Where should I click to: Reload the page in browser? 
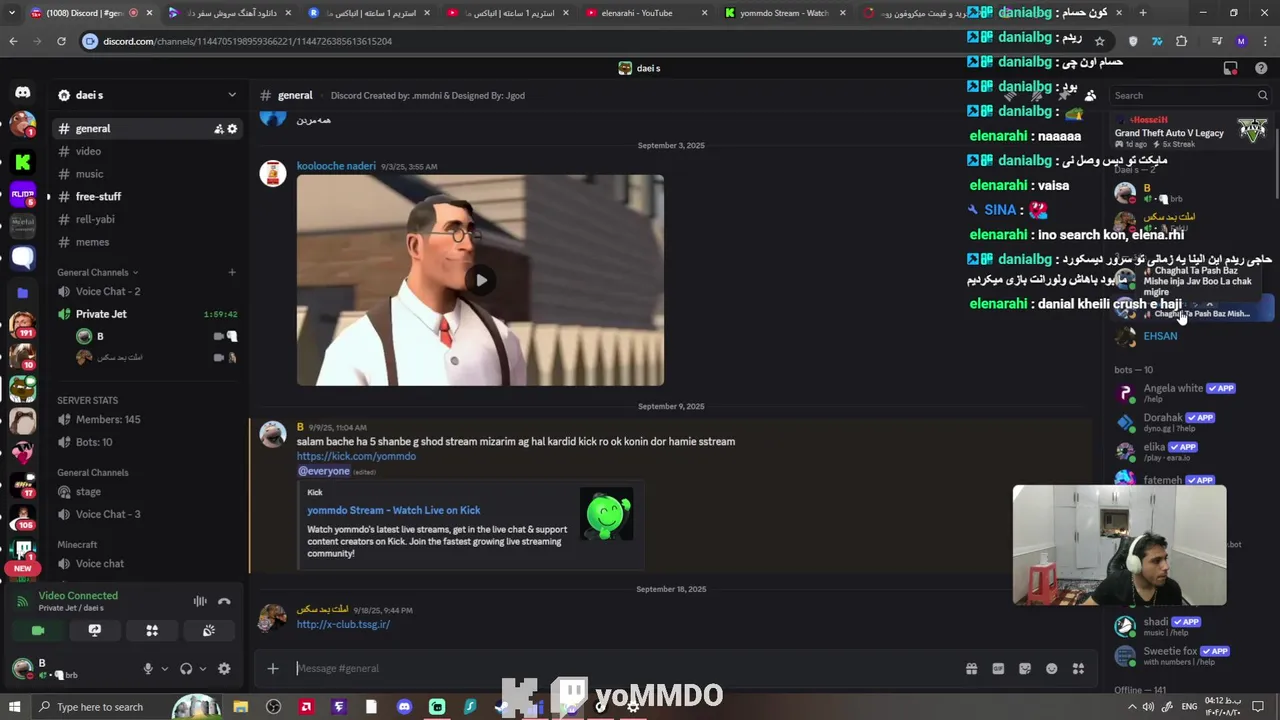pos(61,41)
